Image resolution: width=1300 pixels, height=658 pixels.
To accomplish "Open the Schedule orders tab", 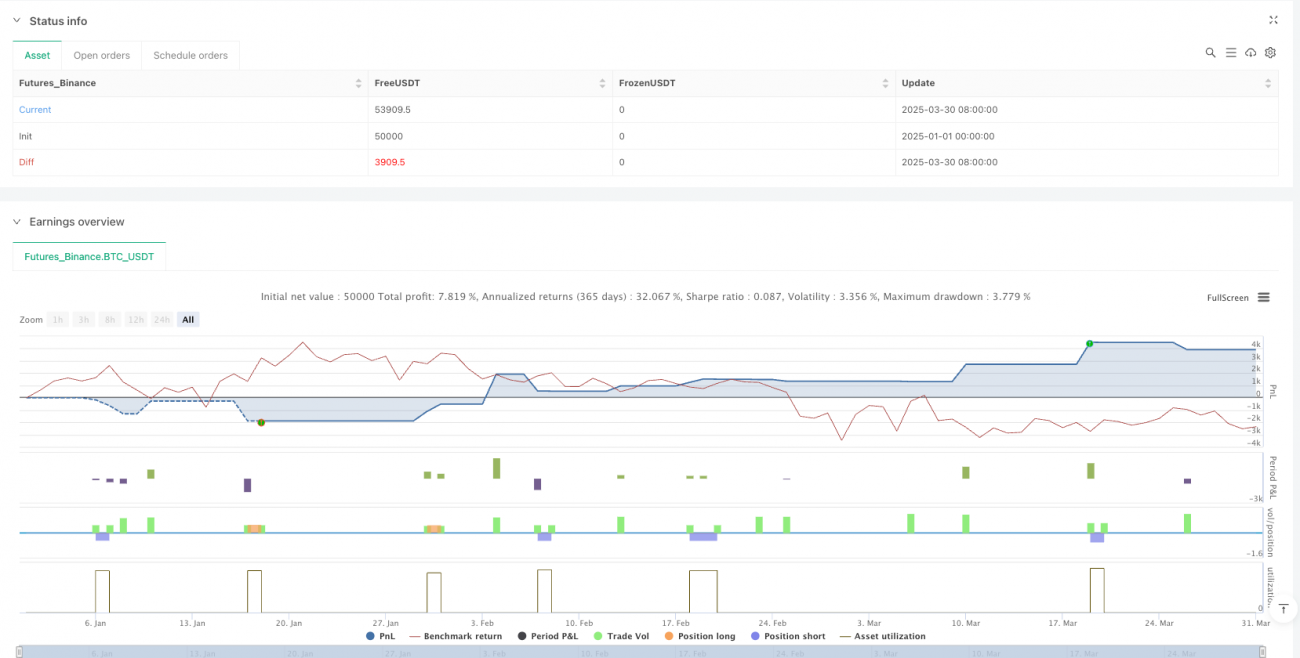I will point(190,55).
